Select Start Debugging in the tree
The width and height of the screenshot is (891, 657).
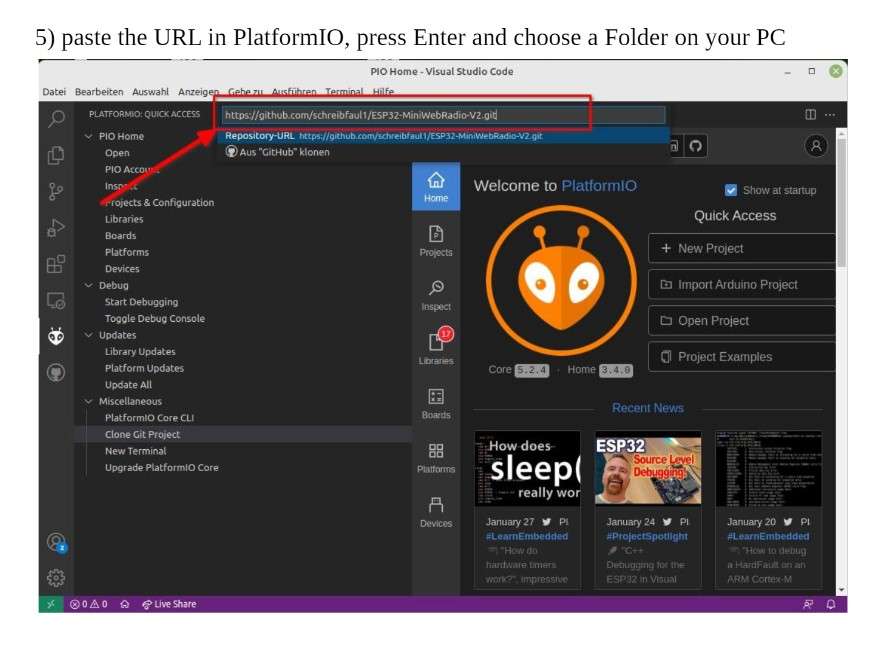tap(141, 302)
